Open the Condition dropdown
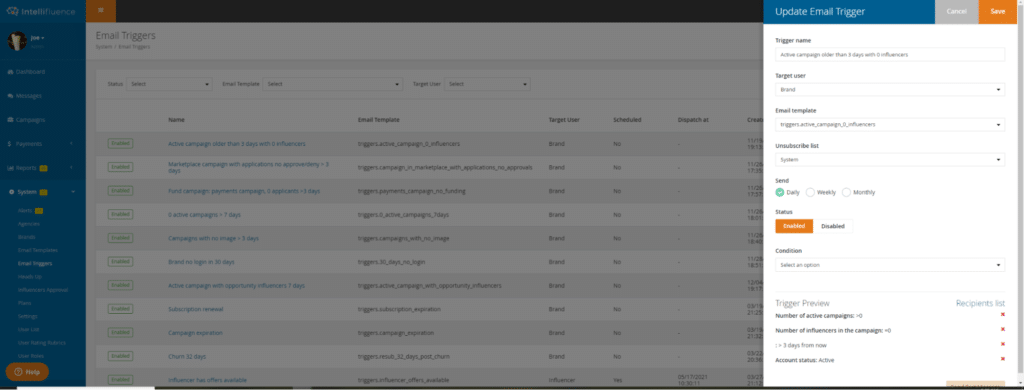The image size is (1024, 390). [x=889, y=265]
